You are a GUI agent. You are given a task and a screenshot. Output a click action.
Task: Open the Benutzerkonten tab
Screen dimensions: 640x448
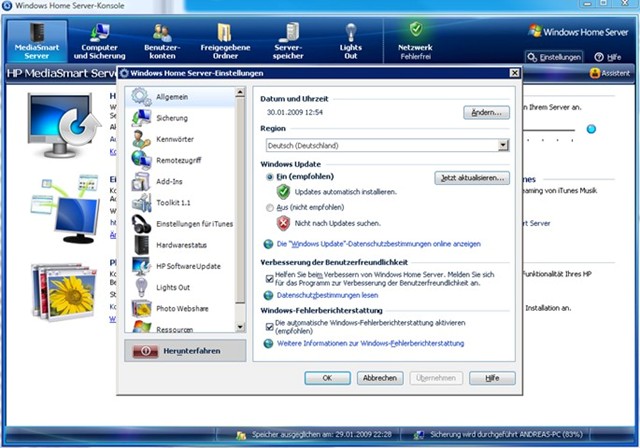(x=162, y=41)
